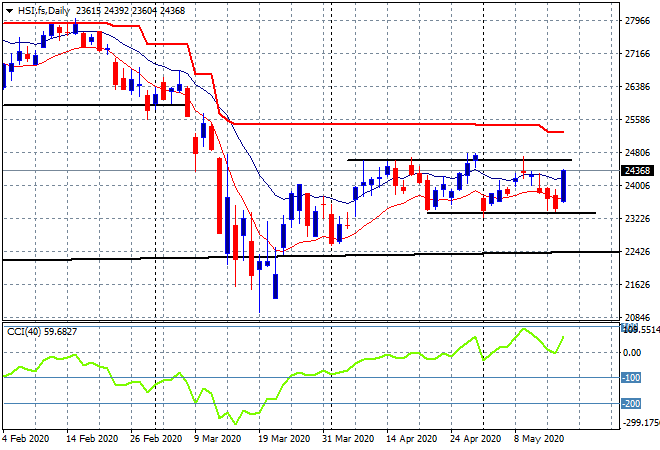Image resolution: width=660 pixels, height=450 pixels.
Task: Click the CCI -100 level label
Action: (x=631, y=378)
